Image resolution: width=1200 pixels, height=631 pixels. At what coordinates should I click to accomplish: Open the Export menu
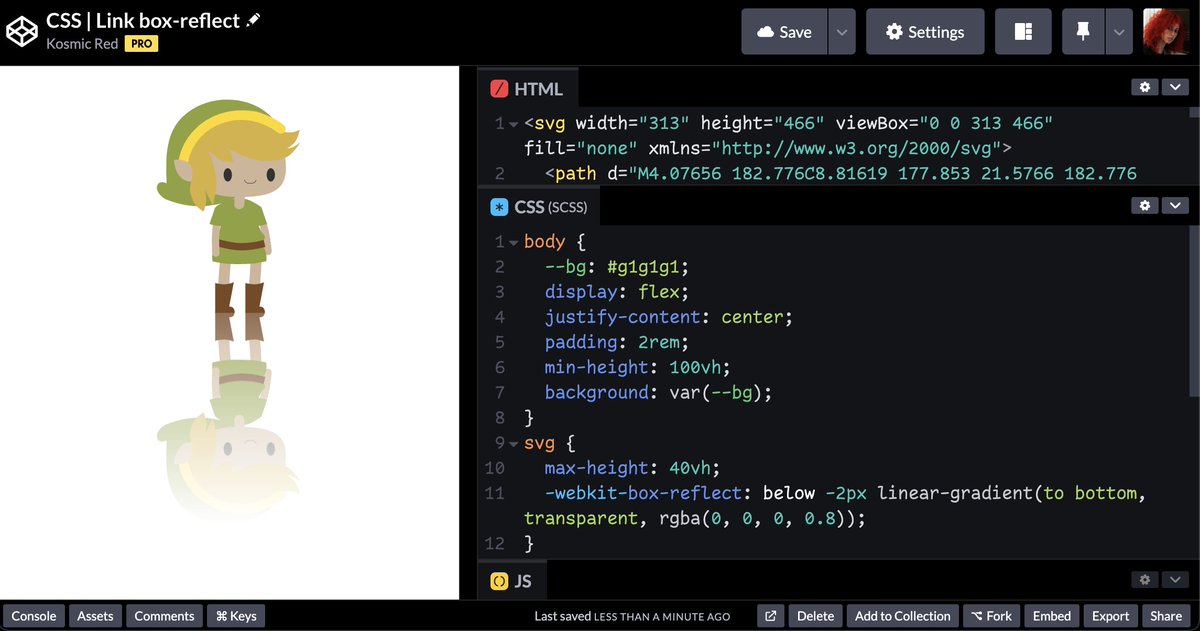click(x=1110, y=616)
